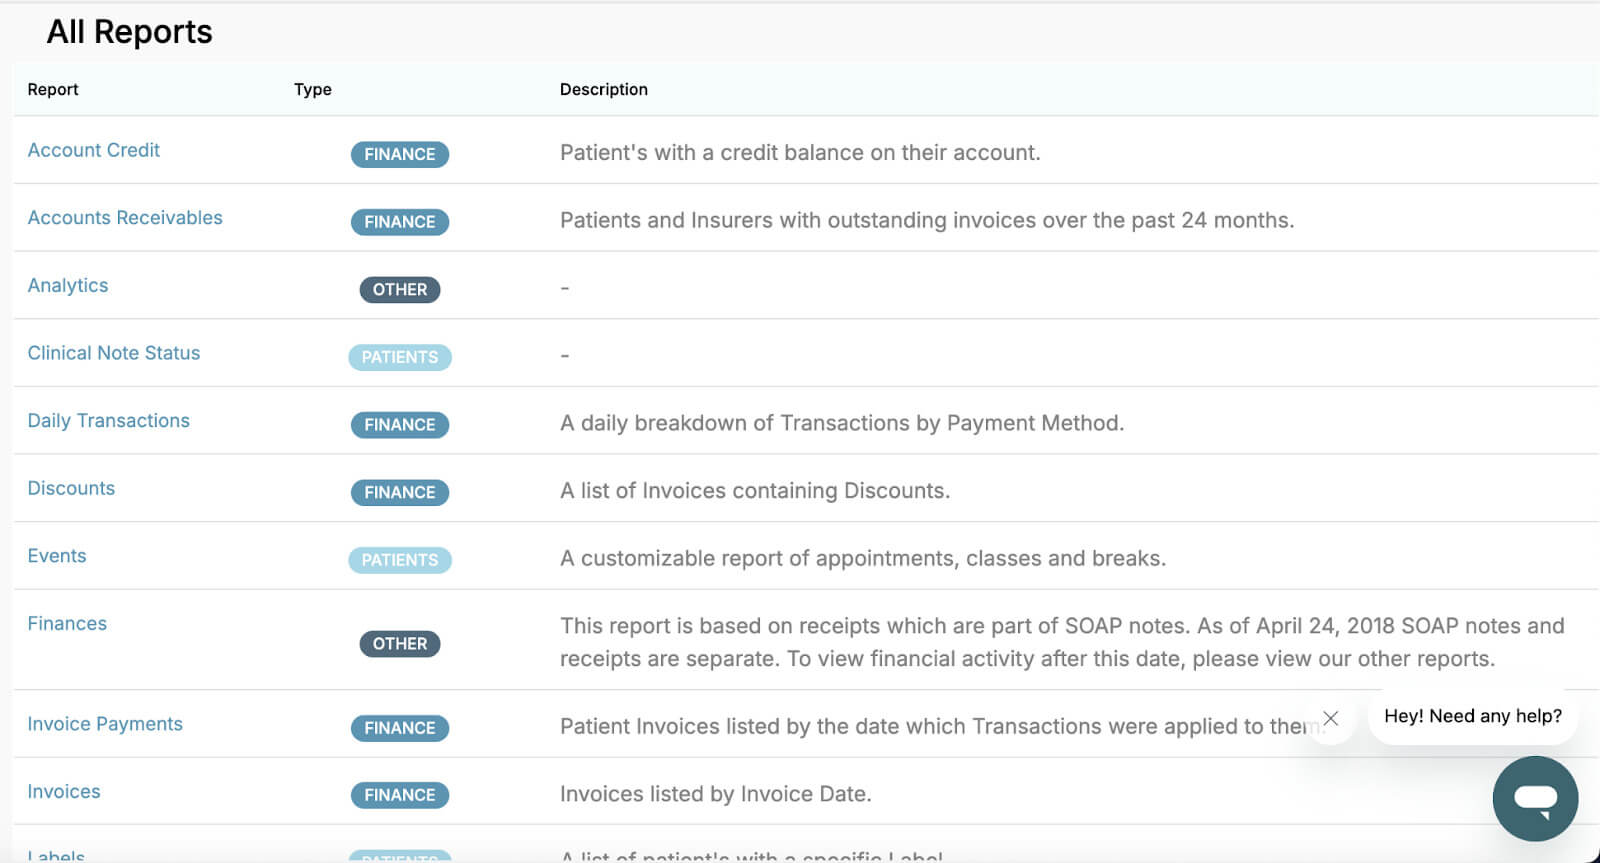
Task: Open the Account Credit report
Action: pos(94,150)
